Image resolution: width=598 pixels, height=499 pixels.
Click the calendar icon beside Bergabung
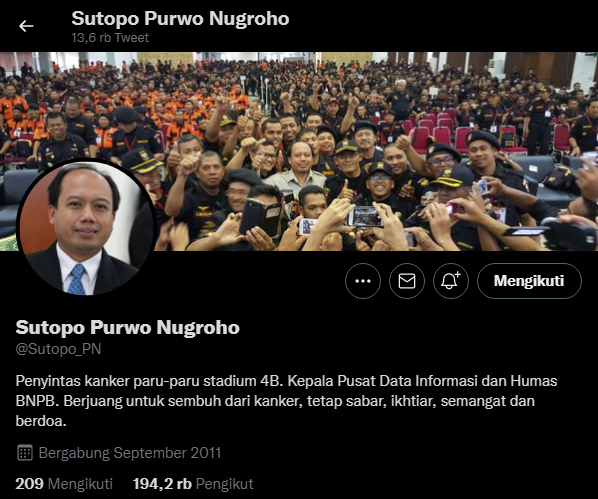point(25,453)
